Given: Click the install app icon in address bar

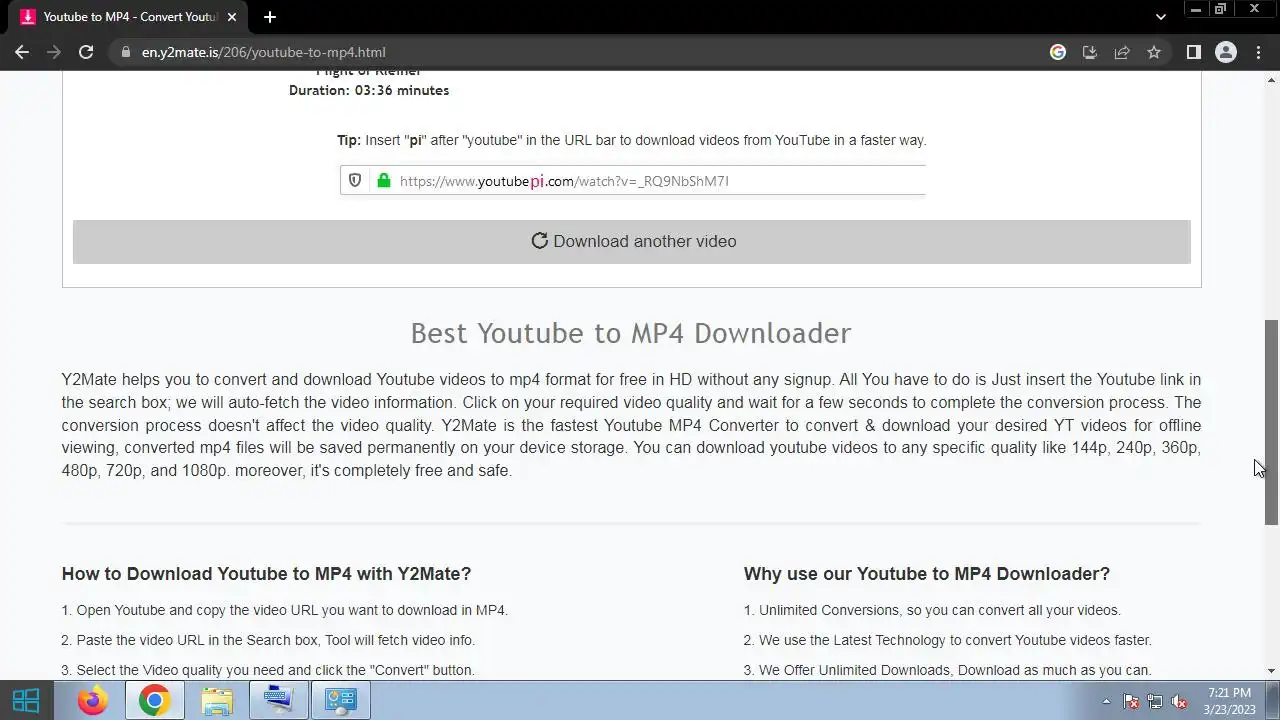Looking at the screenshot, I should pos(1090,52).
